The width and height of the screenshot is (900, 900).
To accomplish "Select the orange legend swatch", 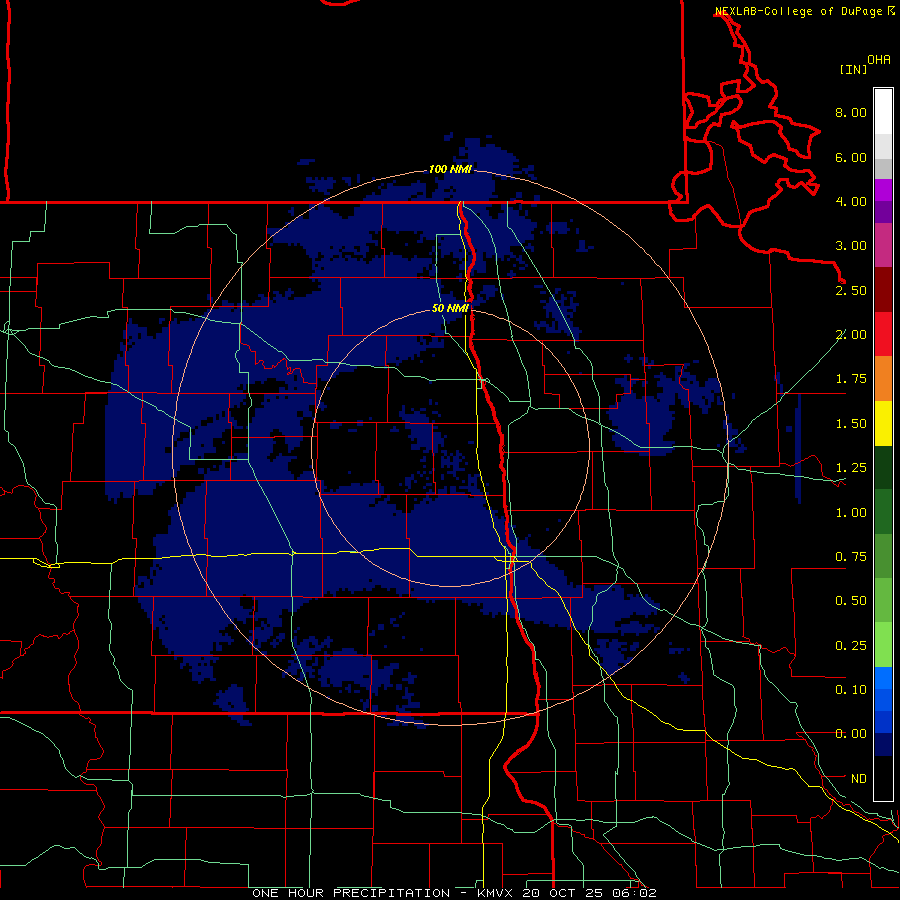I will click(883, 379).
